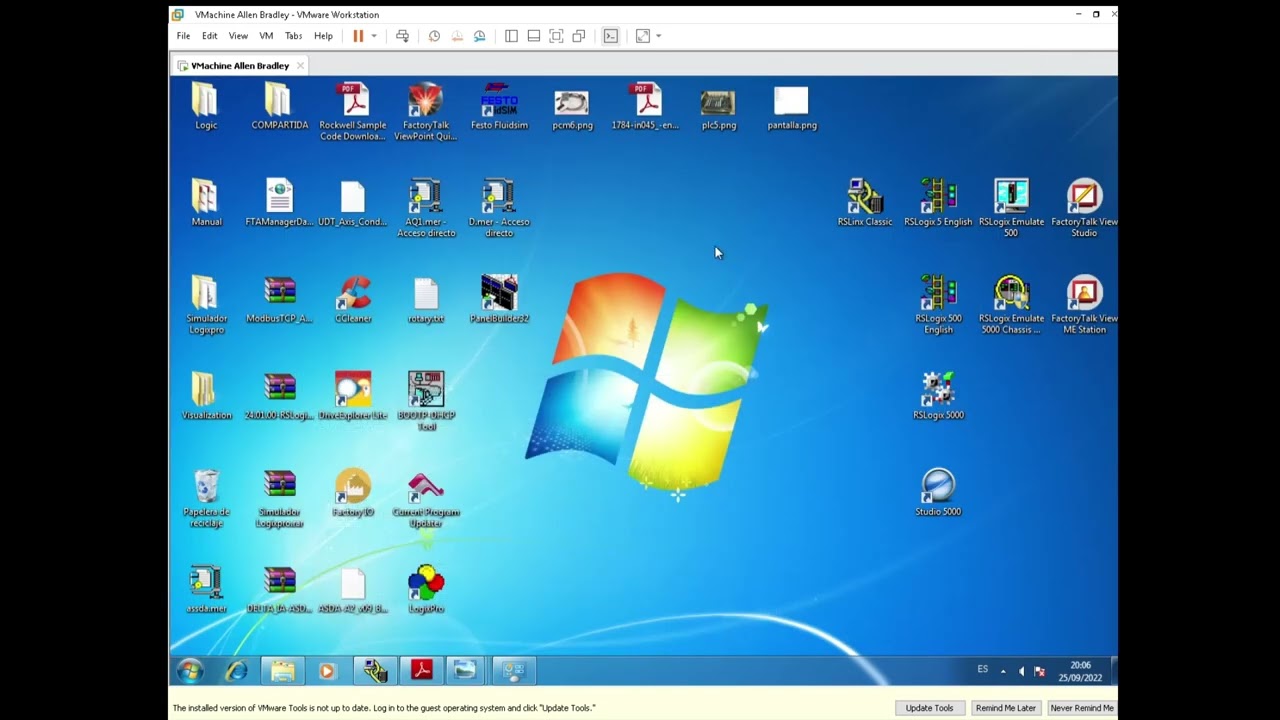Launch the LogixPro desktop icon
The height and width of the screenshot is (720, 1280).
pyautogui.click(x=426, y=590)
